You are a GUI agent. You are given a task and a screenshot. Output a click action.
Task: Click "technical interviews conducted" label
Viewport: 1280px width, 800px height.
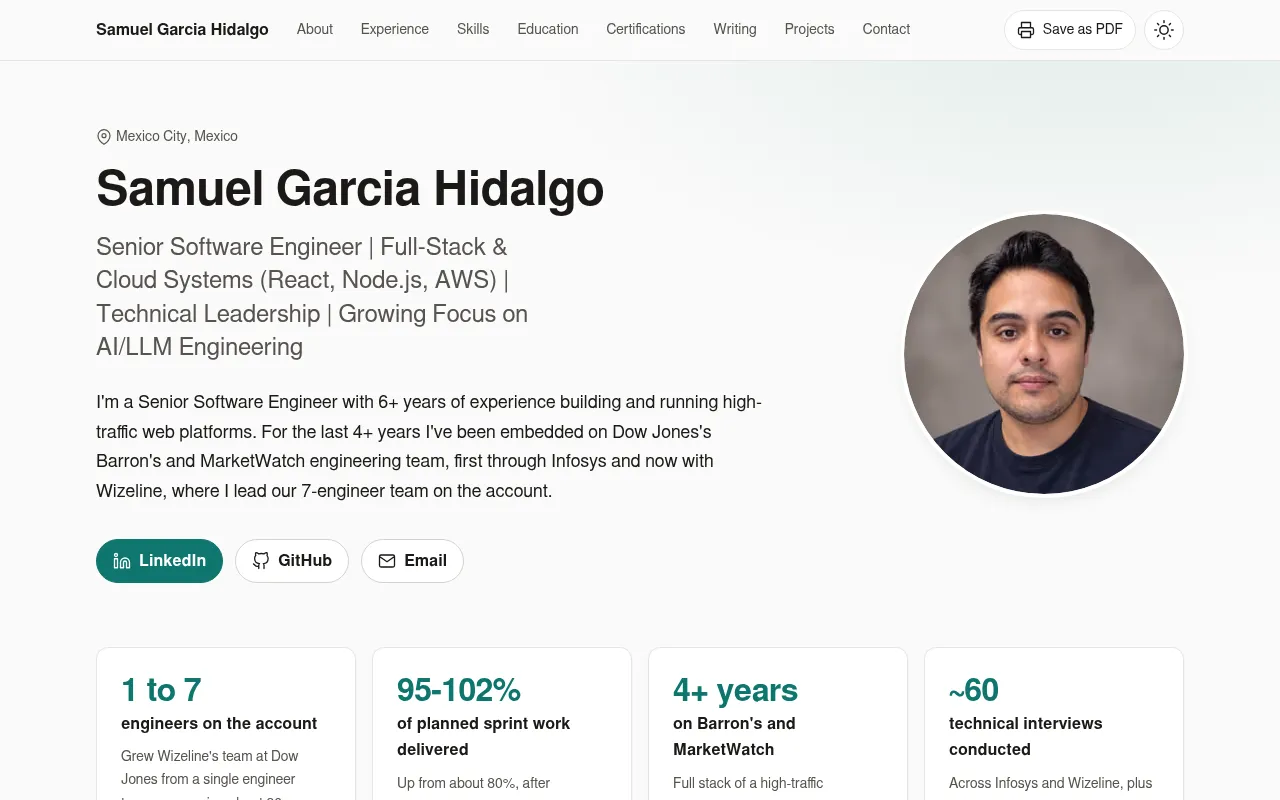click(x=1026, y=736)
